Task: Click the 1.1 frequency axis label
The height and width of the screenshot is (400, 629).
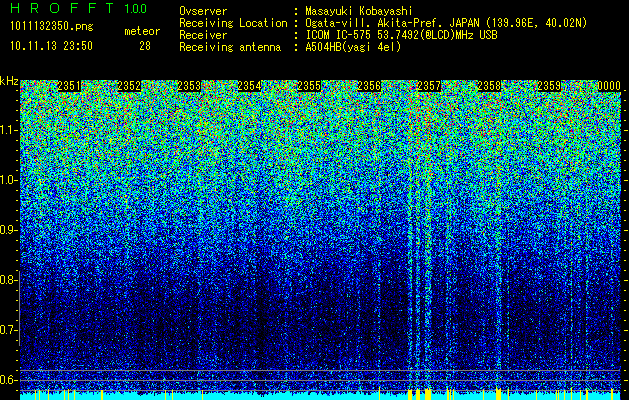Action: point(8,130)
